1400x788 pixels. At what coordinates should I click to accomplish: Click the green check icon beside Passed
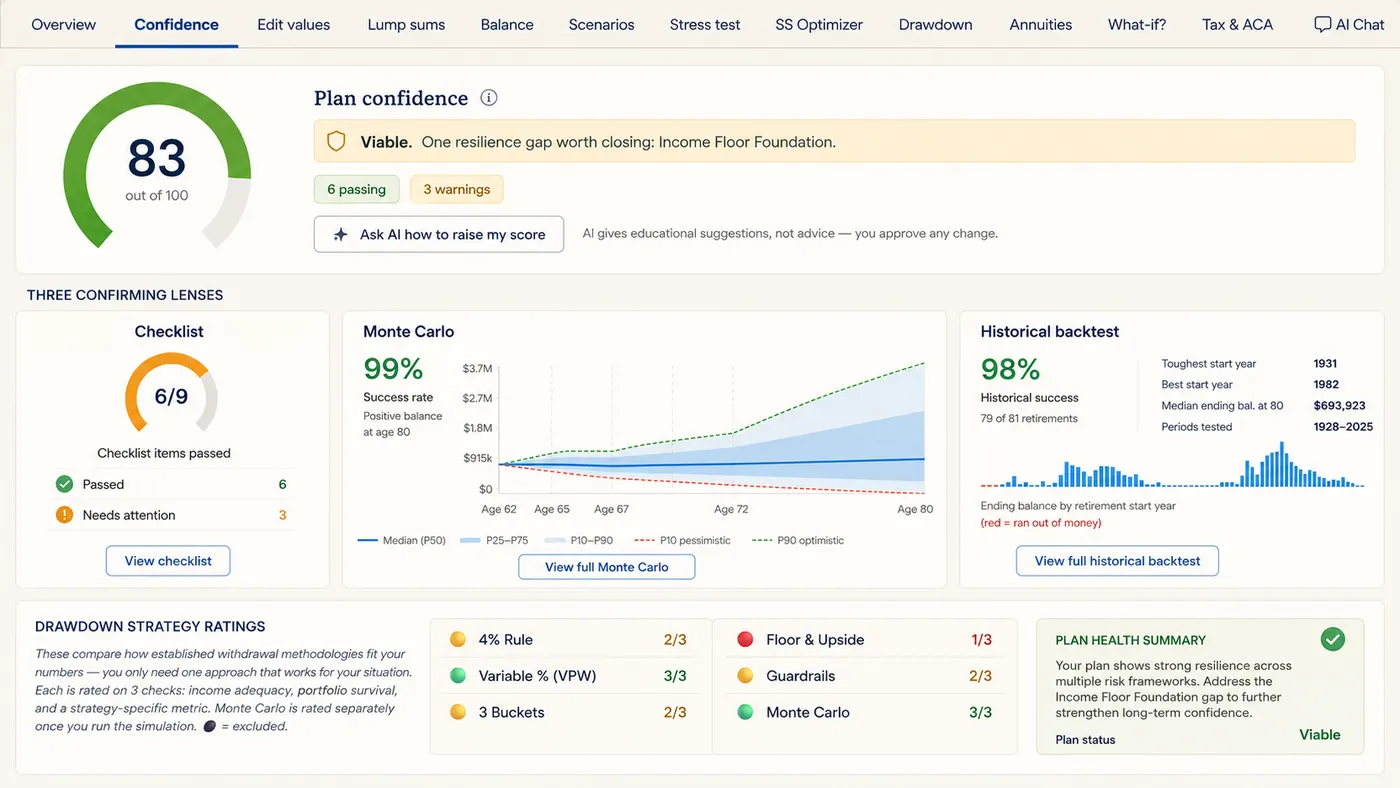click(65, 484)
